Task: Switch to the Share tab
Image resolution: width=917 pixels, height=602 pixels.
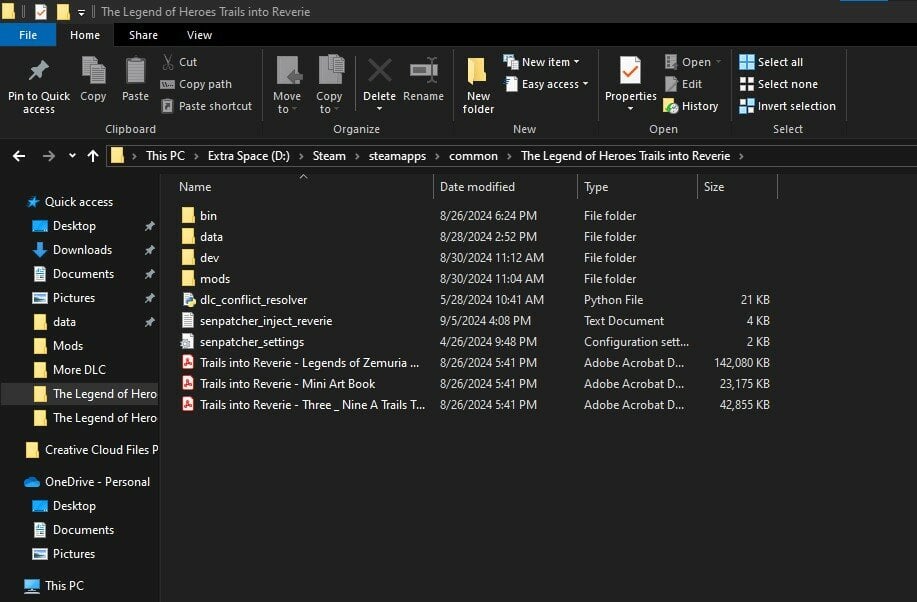Action: [143, 35]
